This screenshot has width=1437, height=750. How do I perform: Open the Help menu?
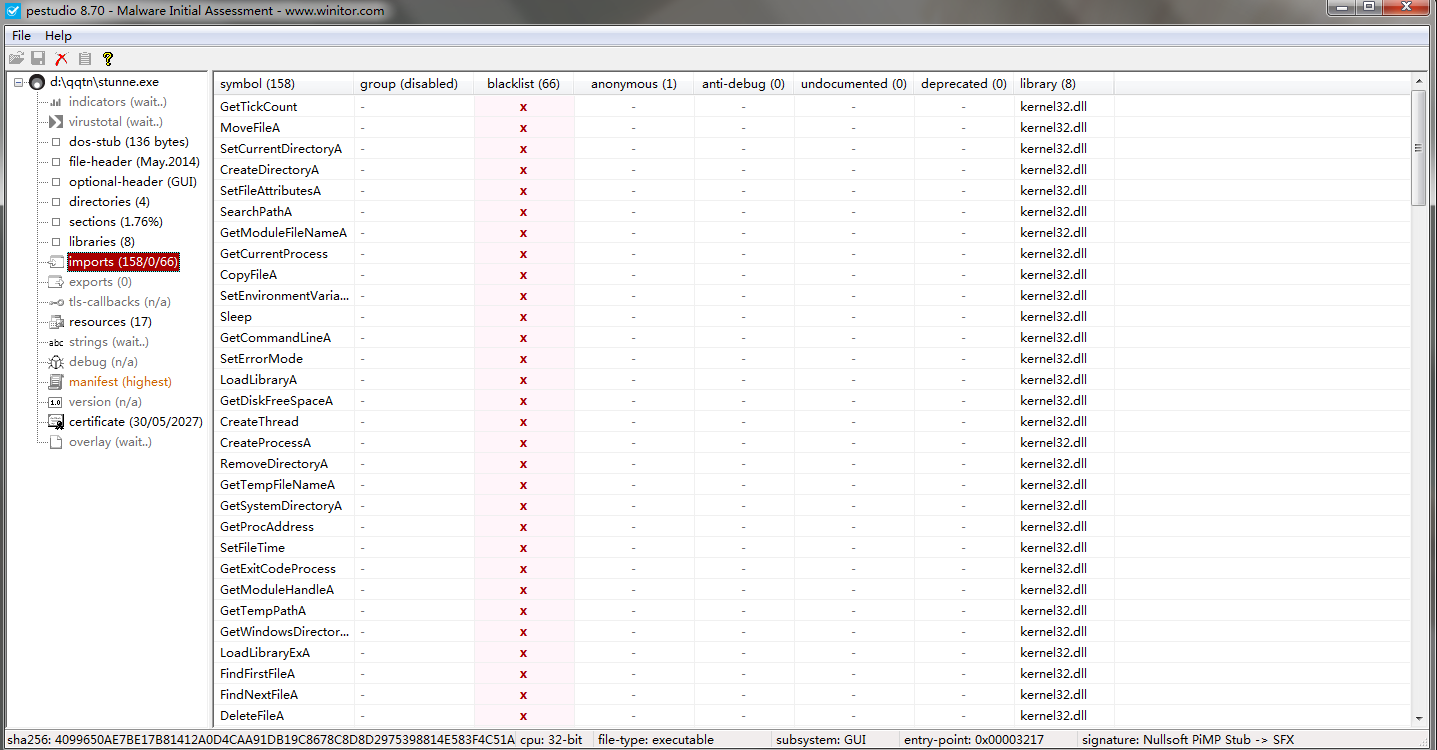[58, 36]
